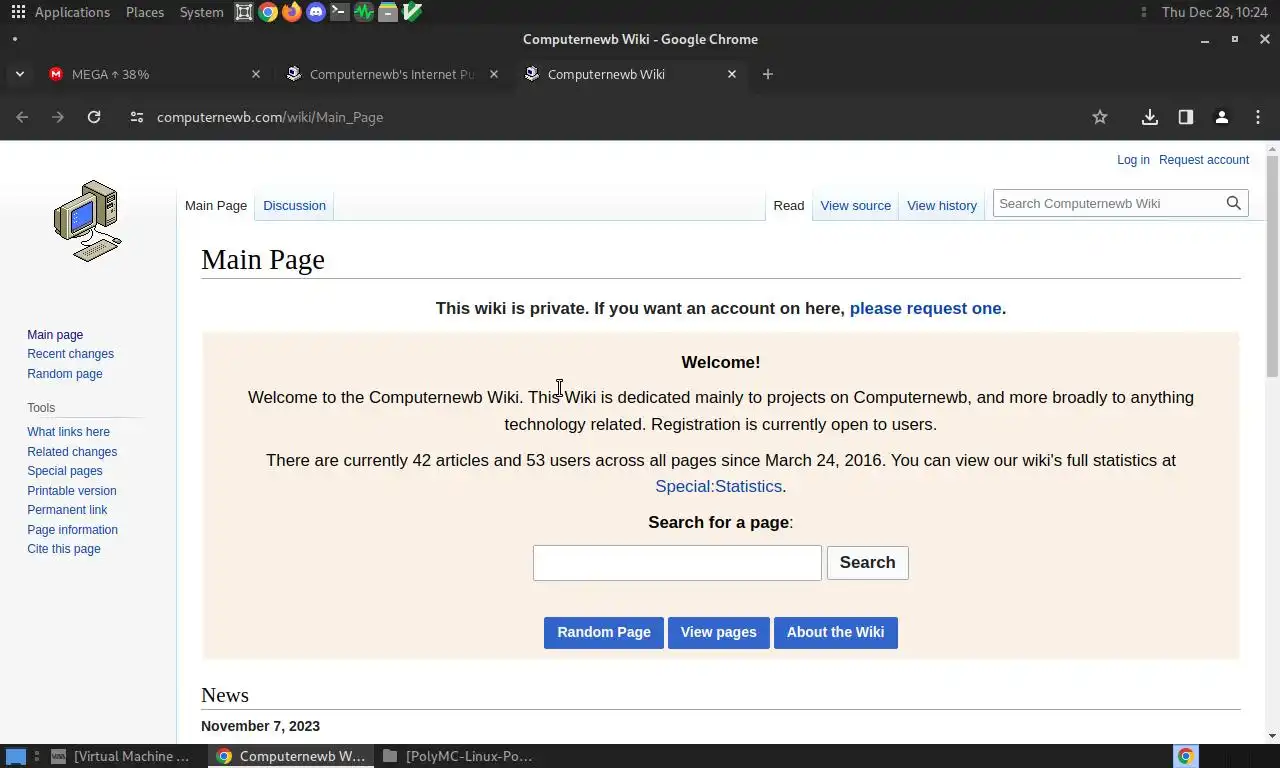Open Printable version link
Viewport: 1280px width, 768px height.
(72, 491)
